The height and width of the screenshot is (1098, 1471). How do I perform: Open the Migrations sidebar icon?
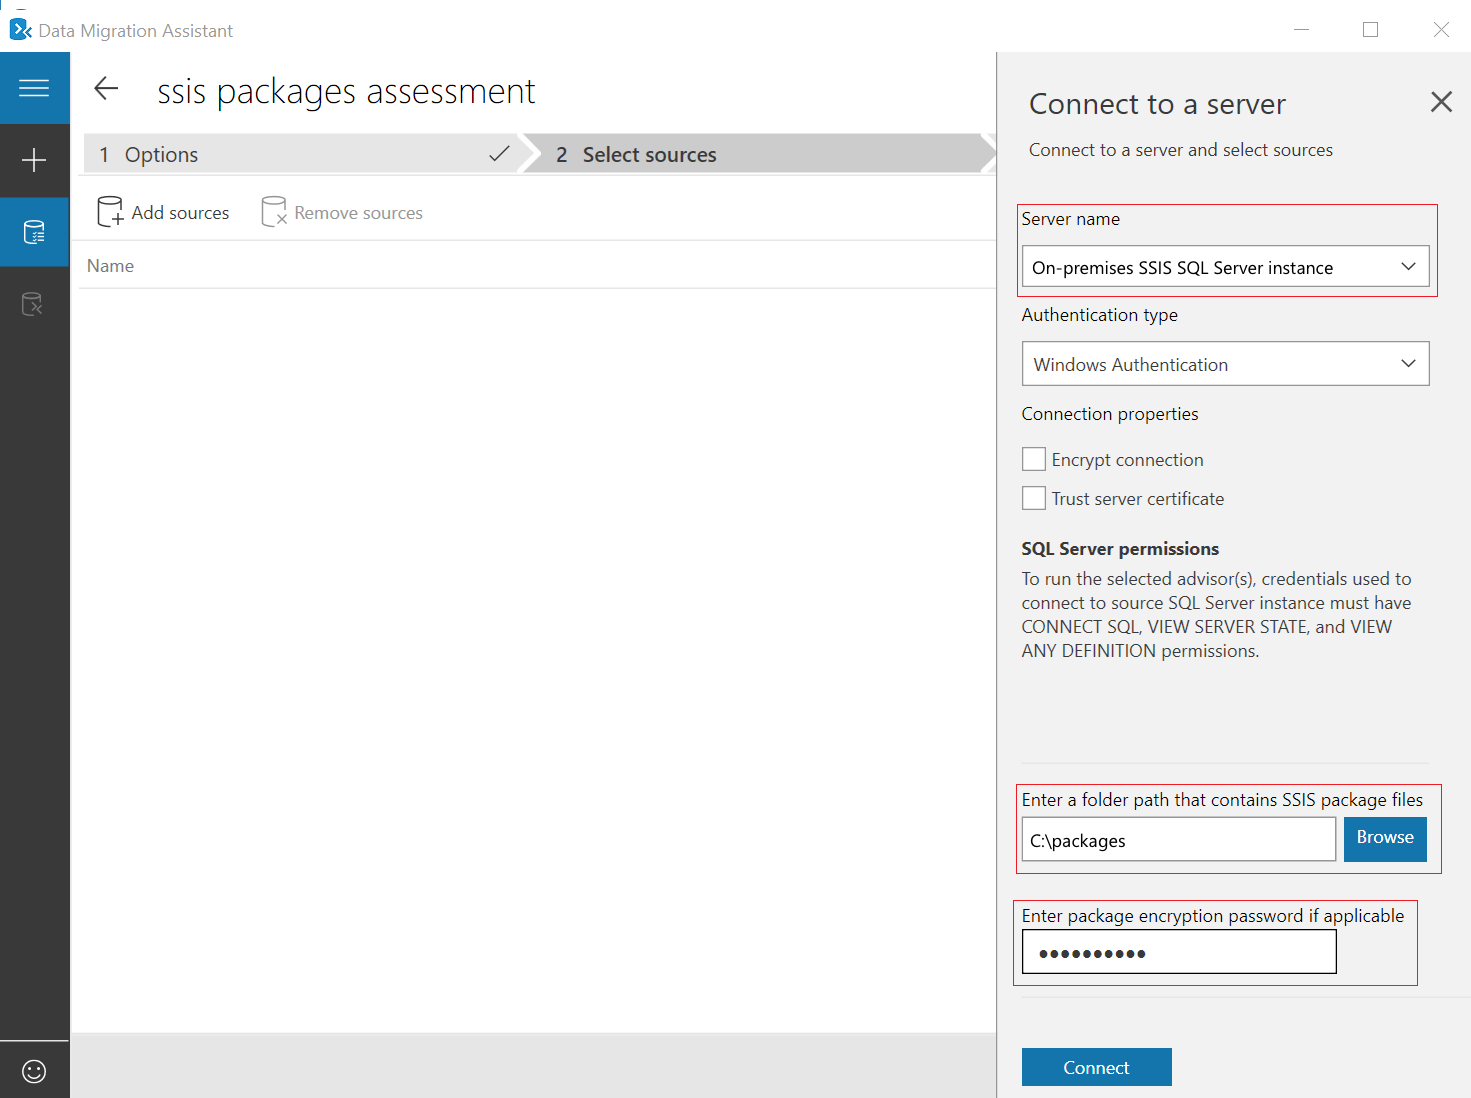coord(34,304)
